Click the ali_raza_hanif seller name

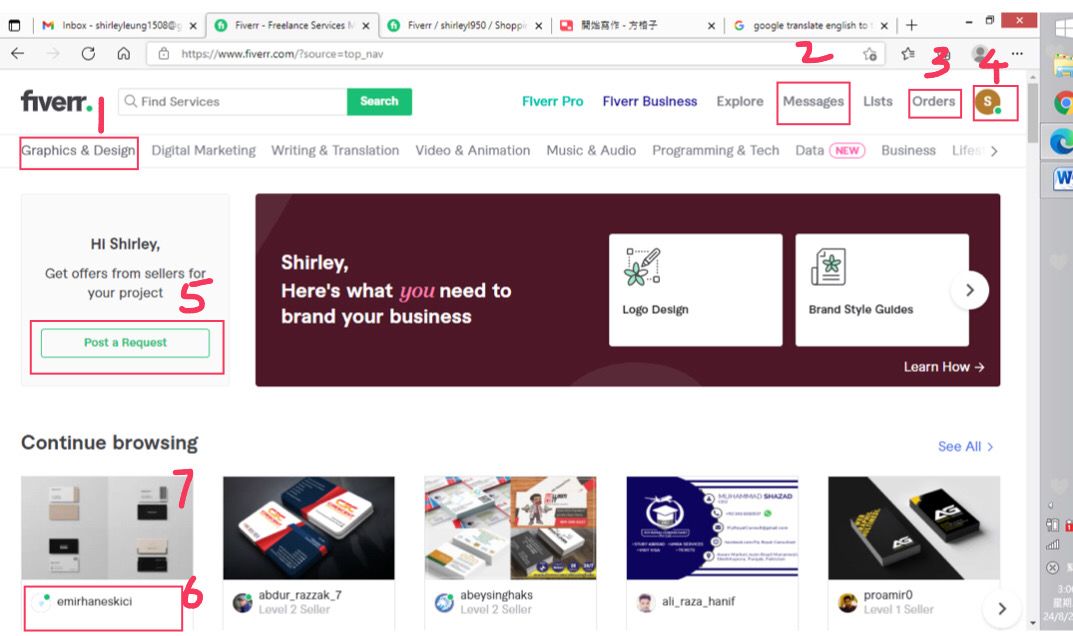698,601
